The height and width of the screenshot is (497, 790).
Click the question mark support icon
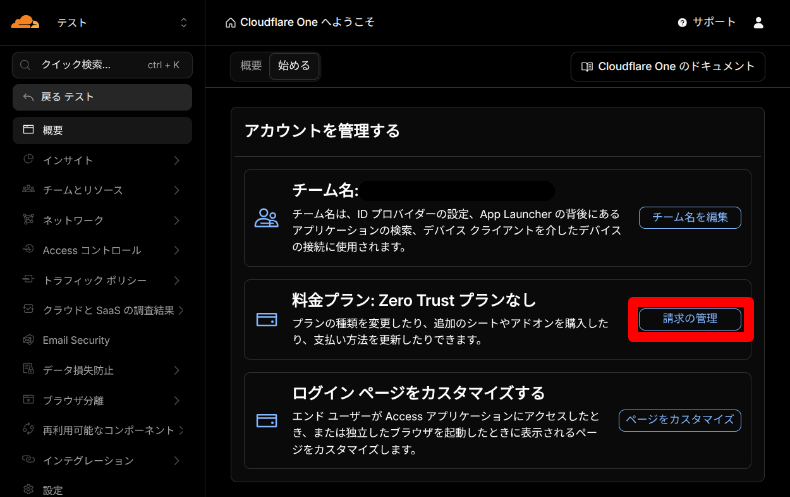point(682,23)
